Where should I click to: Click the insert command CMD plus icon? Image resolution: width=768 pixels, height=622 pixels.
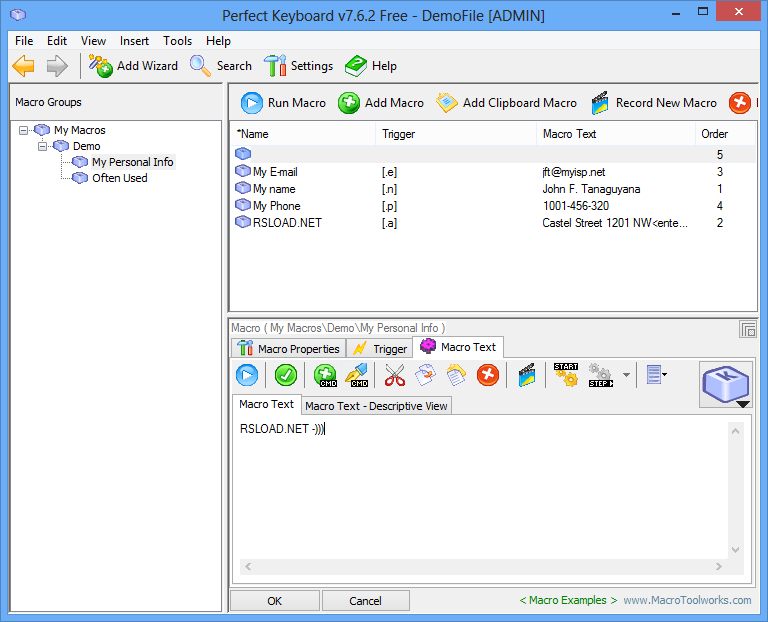tap(325, 375)
